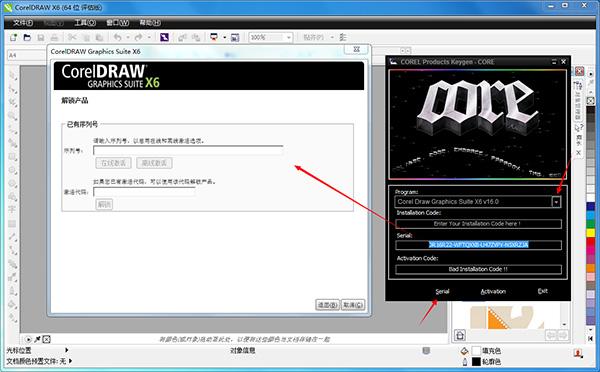This screenshot has height=372, width=600.
Task: Select the yellow swatch in color palette
Action: (591, 232)
